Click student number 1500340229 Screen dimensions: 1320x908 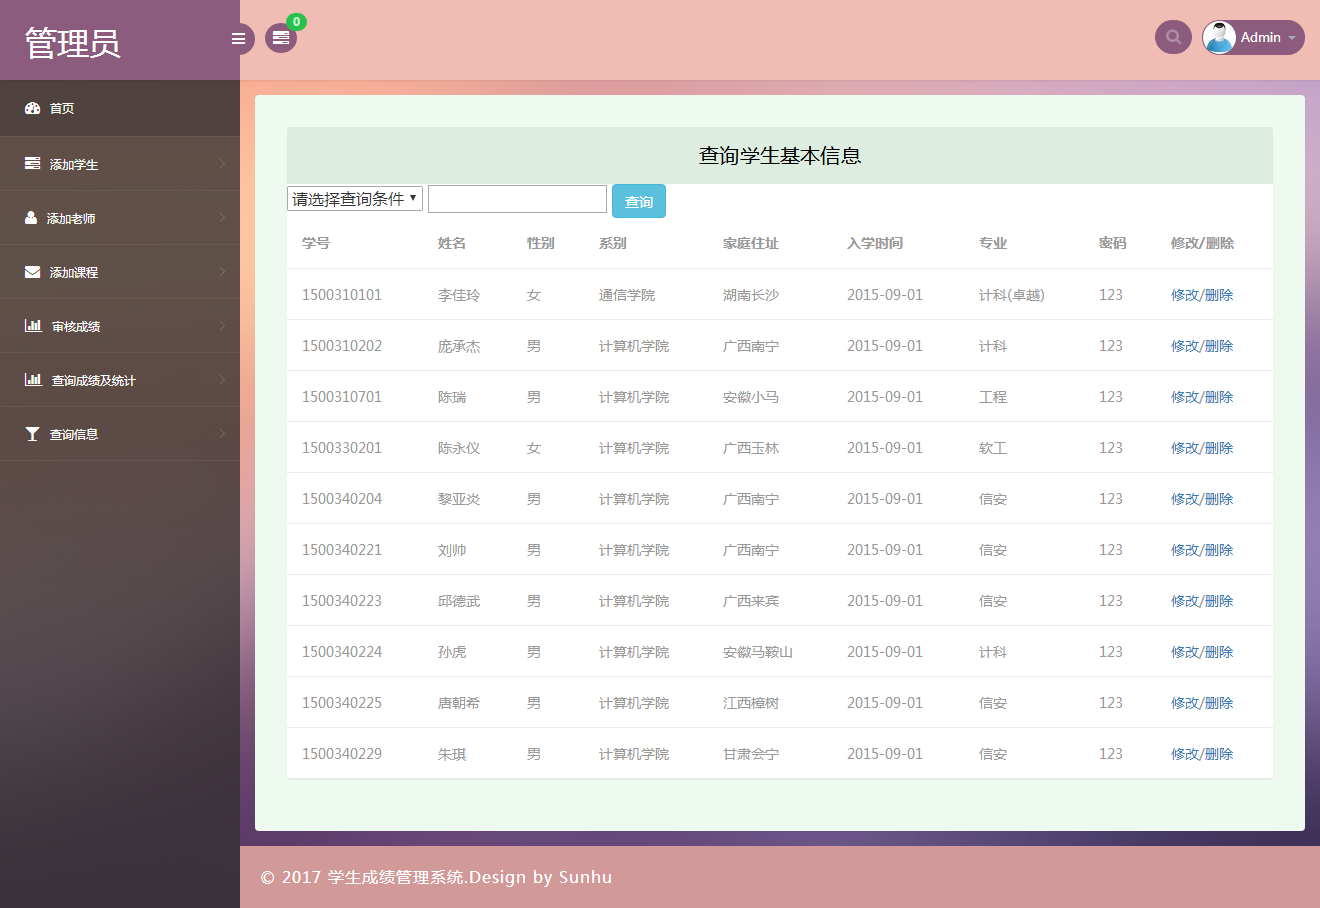(x=342, y=754)
